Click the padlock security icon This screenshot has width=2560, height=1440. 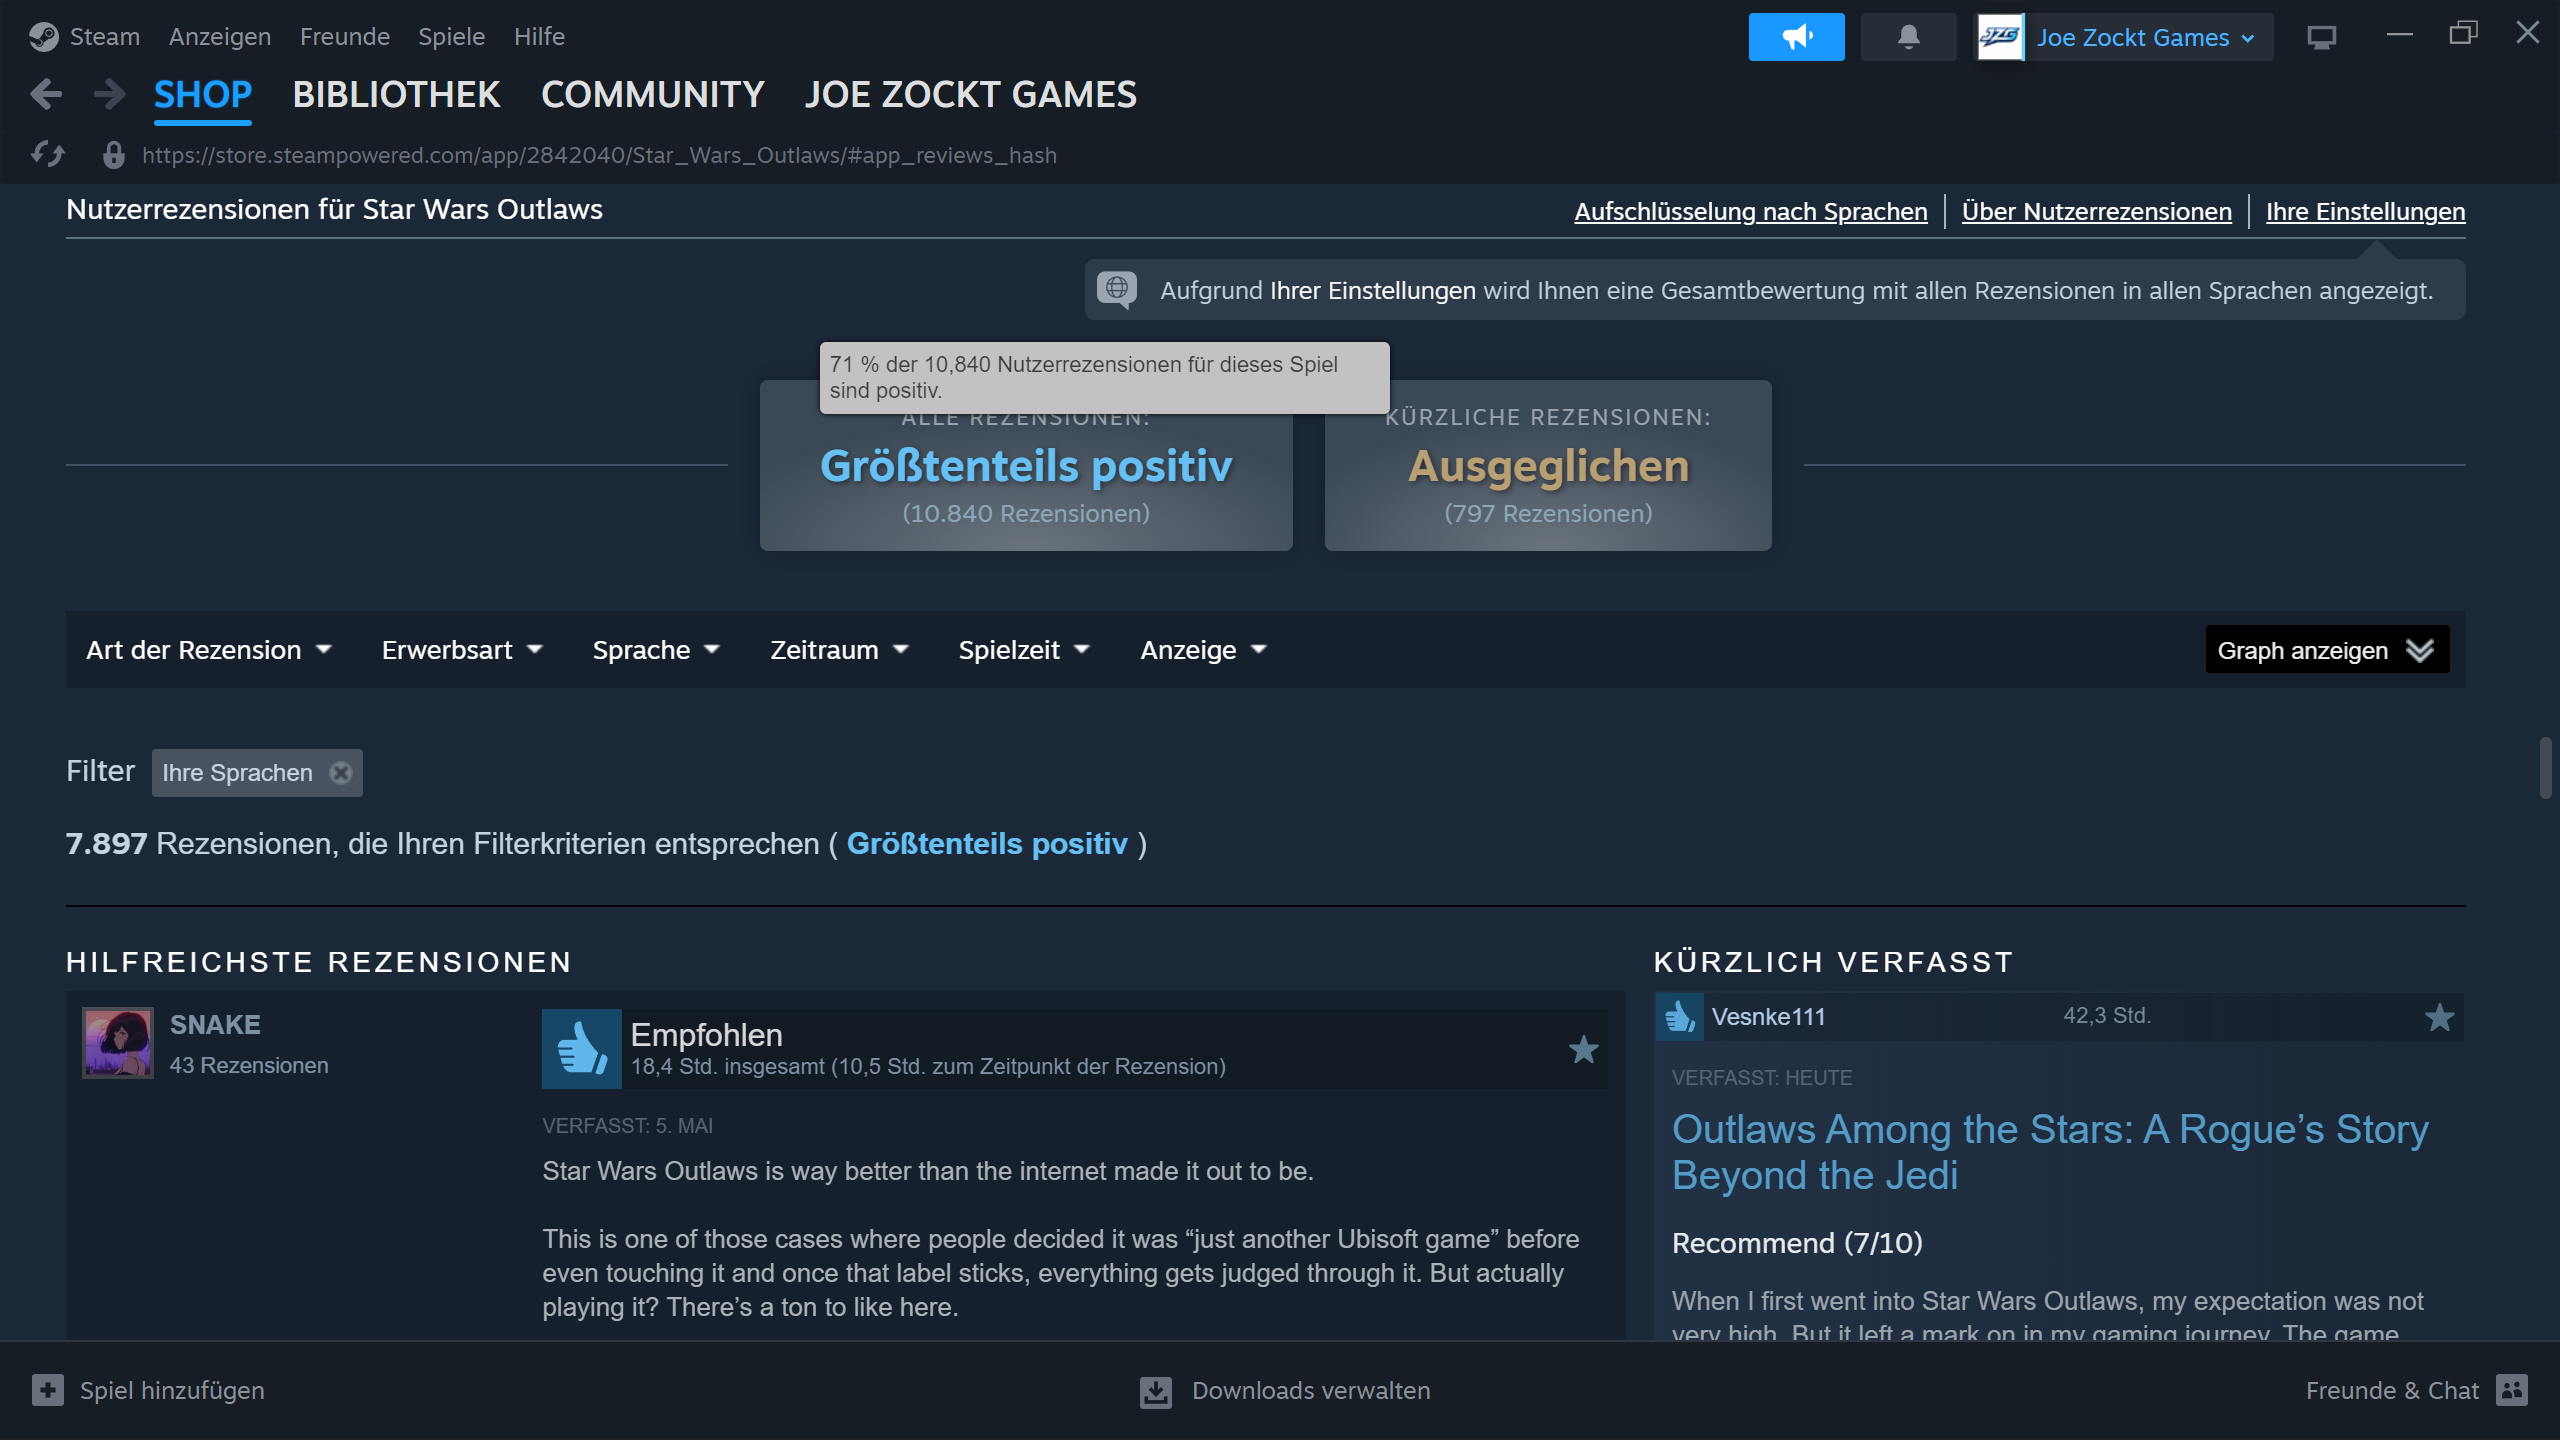(113, 155)
